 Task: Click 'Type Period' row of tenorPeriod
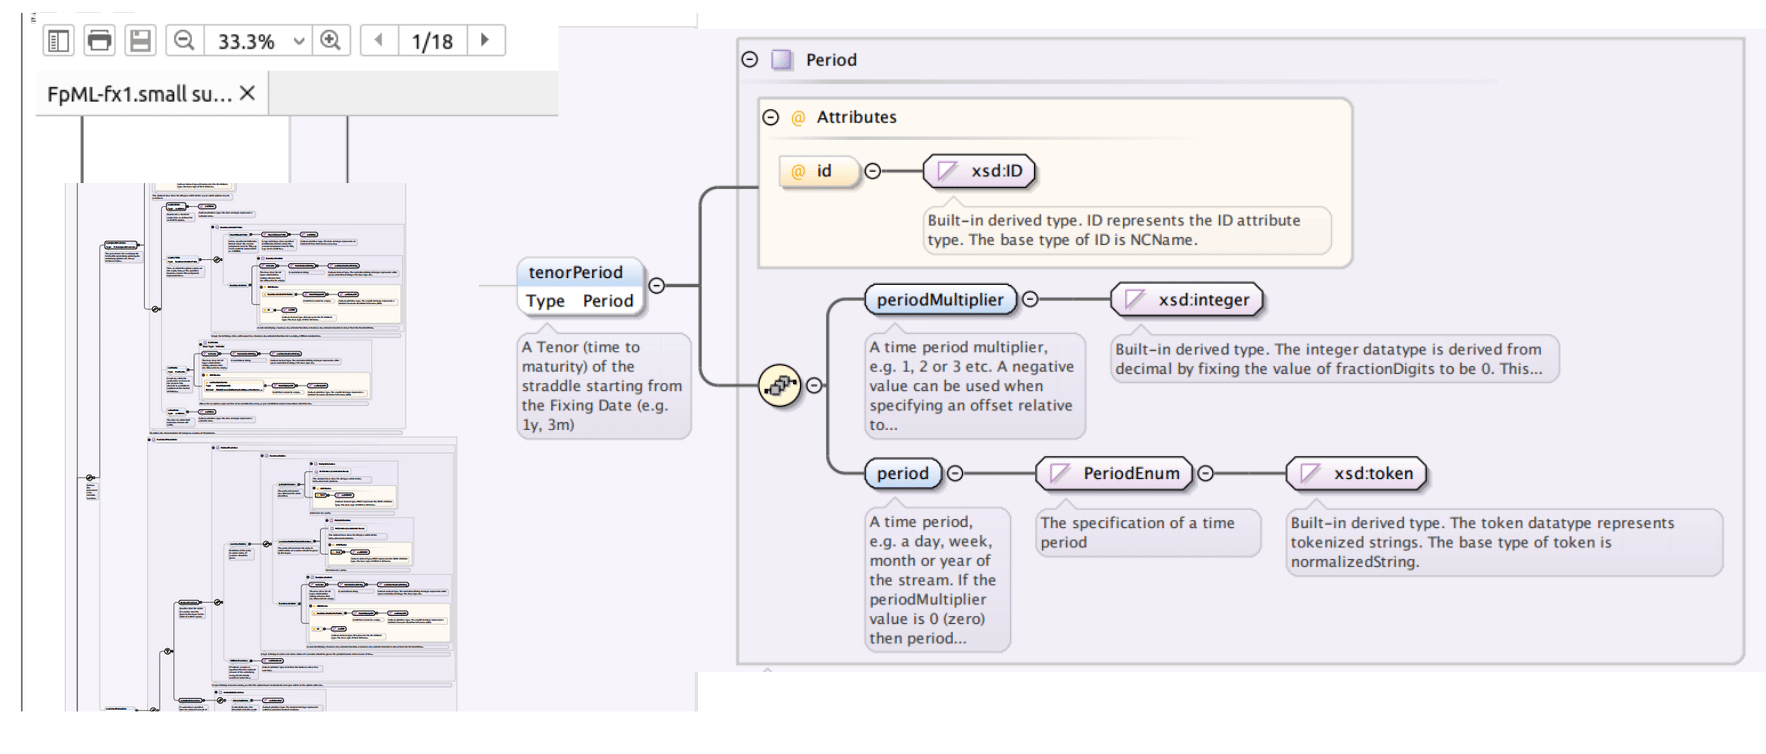580,301
